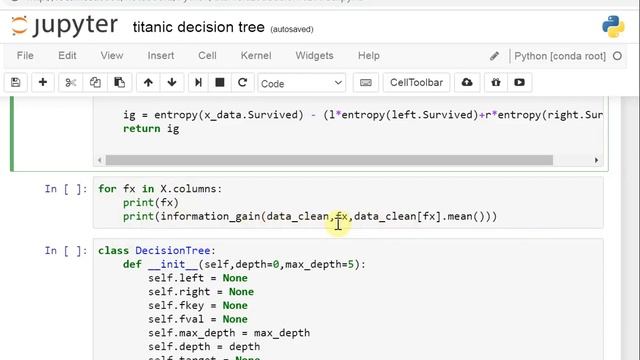Click the return ig line
Viewport: 640px width, 360px height.
point(151,129)
